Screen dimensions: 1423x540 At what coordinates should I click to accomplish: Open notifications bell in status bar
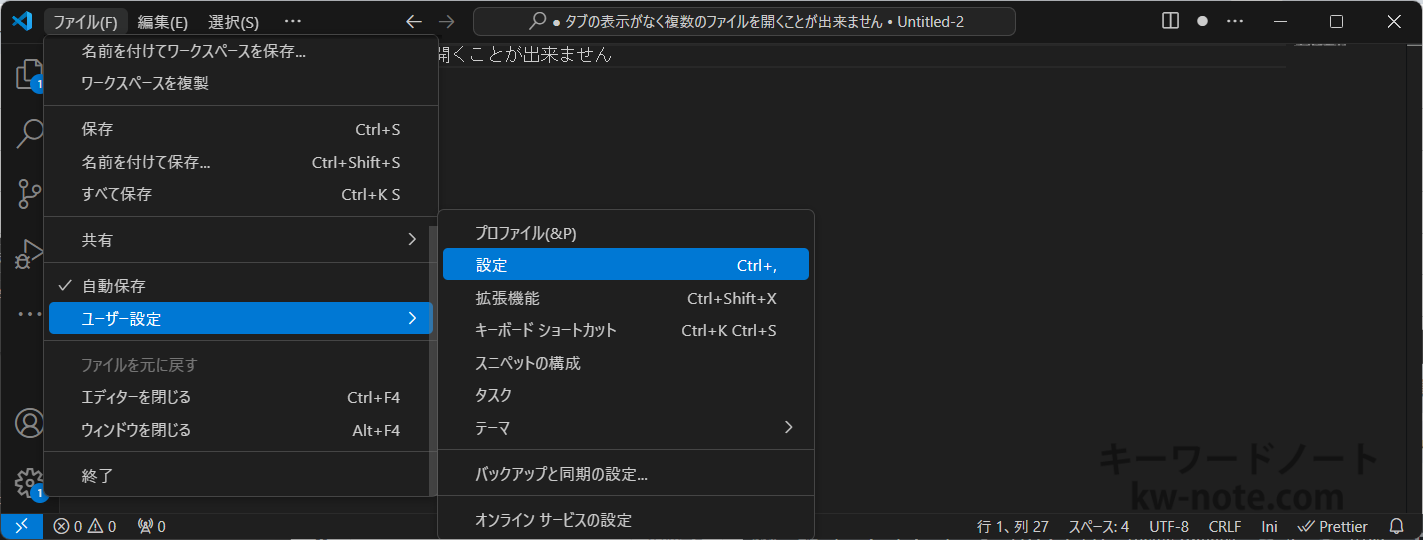click(x=1397, y=526)
